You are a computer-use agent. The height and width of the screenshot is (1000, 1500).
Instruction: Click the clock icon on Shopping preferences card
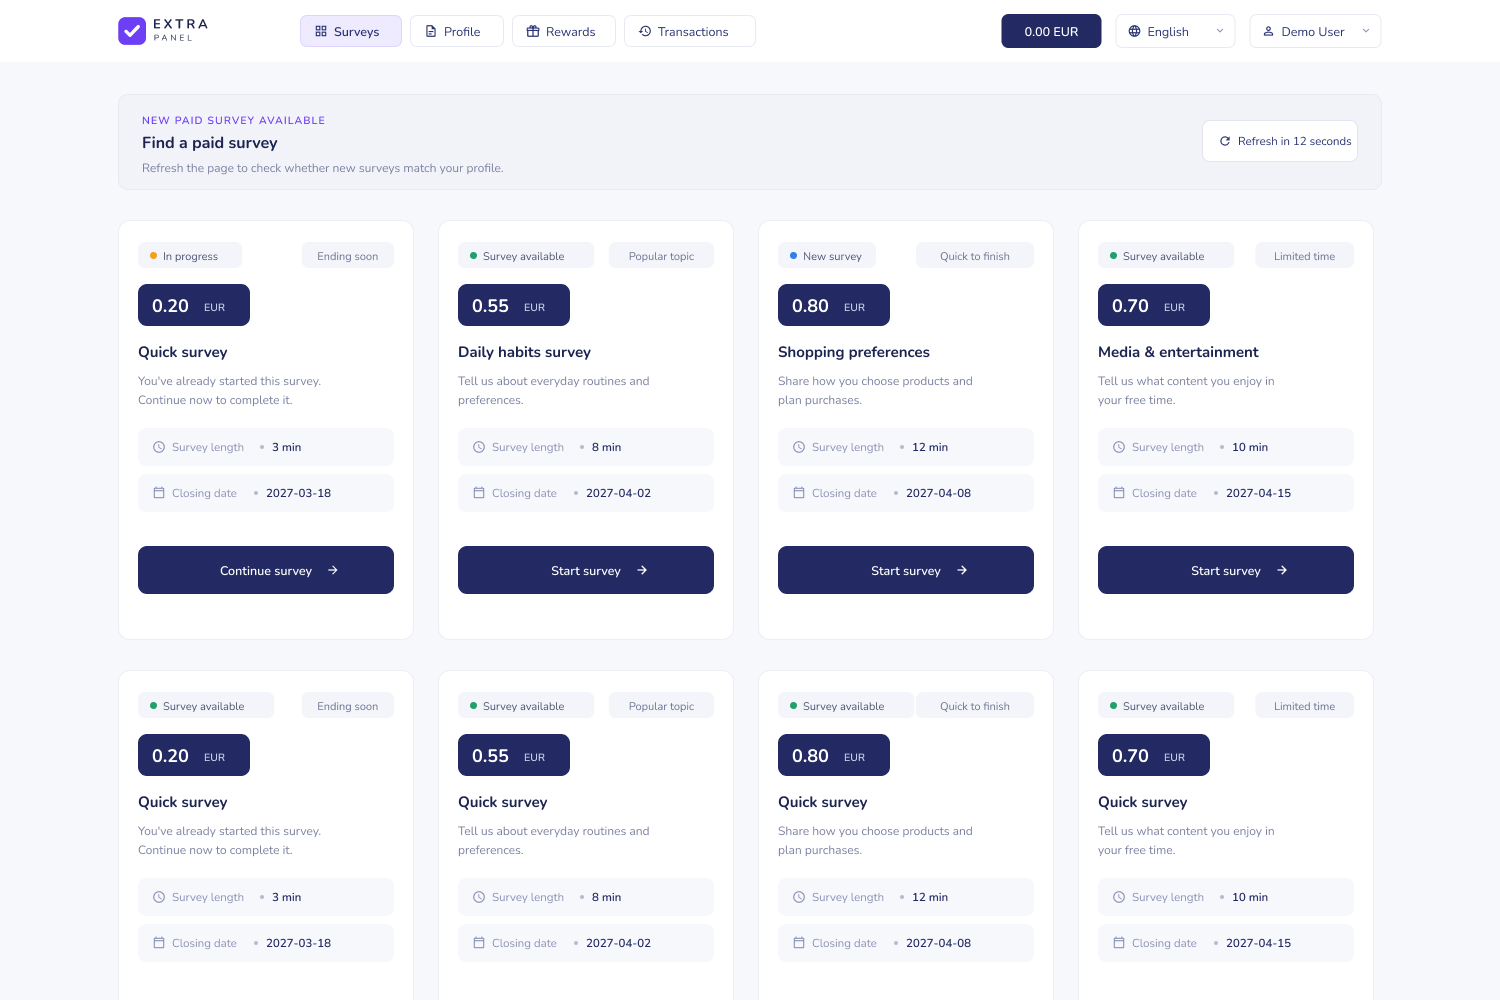799,447
